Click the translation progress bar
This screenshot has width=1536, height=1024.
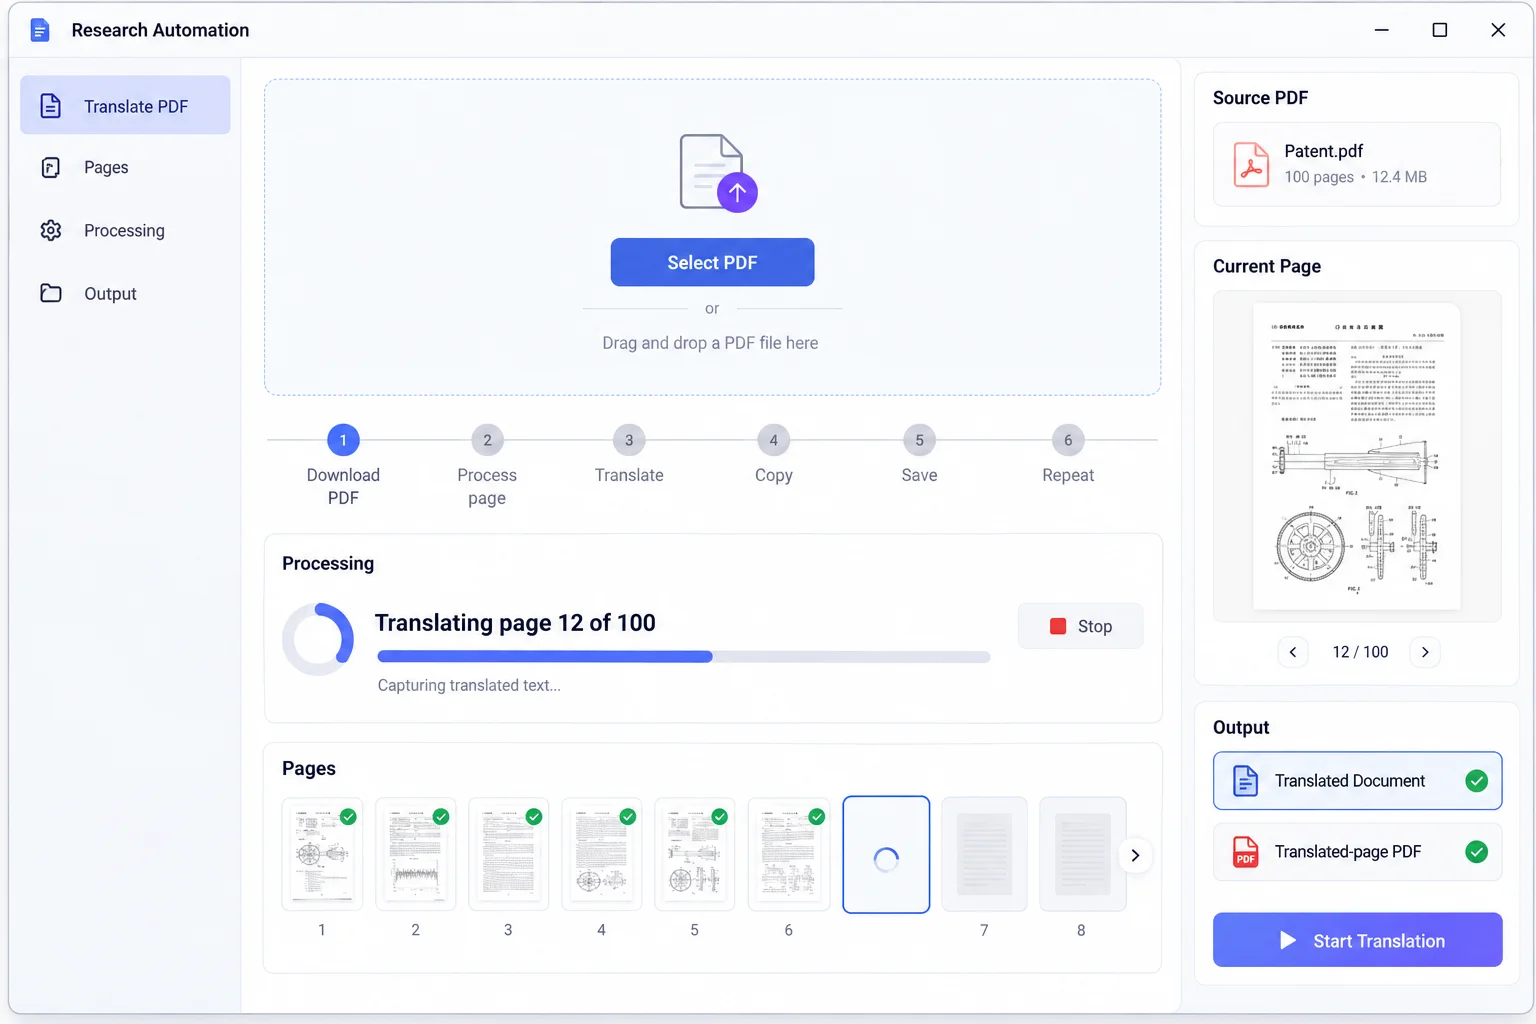click(684, 657)
